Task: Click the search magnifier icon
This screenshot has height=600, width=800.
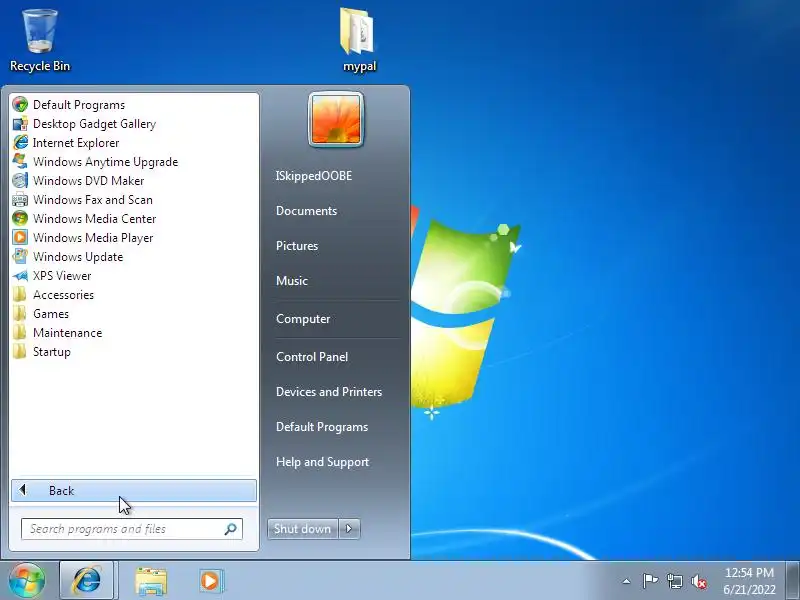Action: coord(231,529)
